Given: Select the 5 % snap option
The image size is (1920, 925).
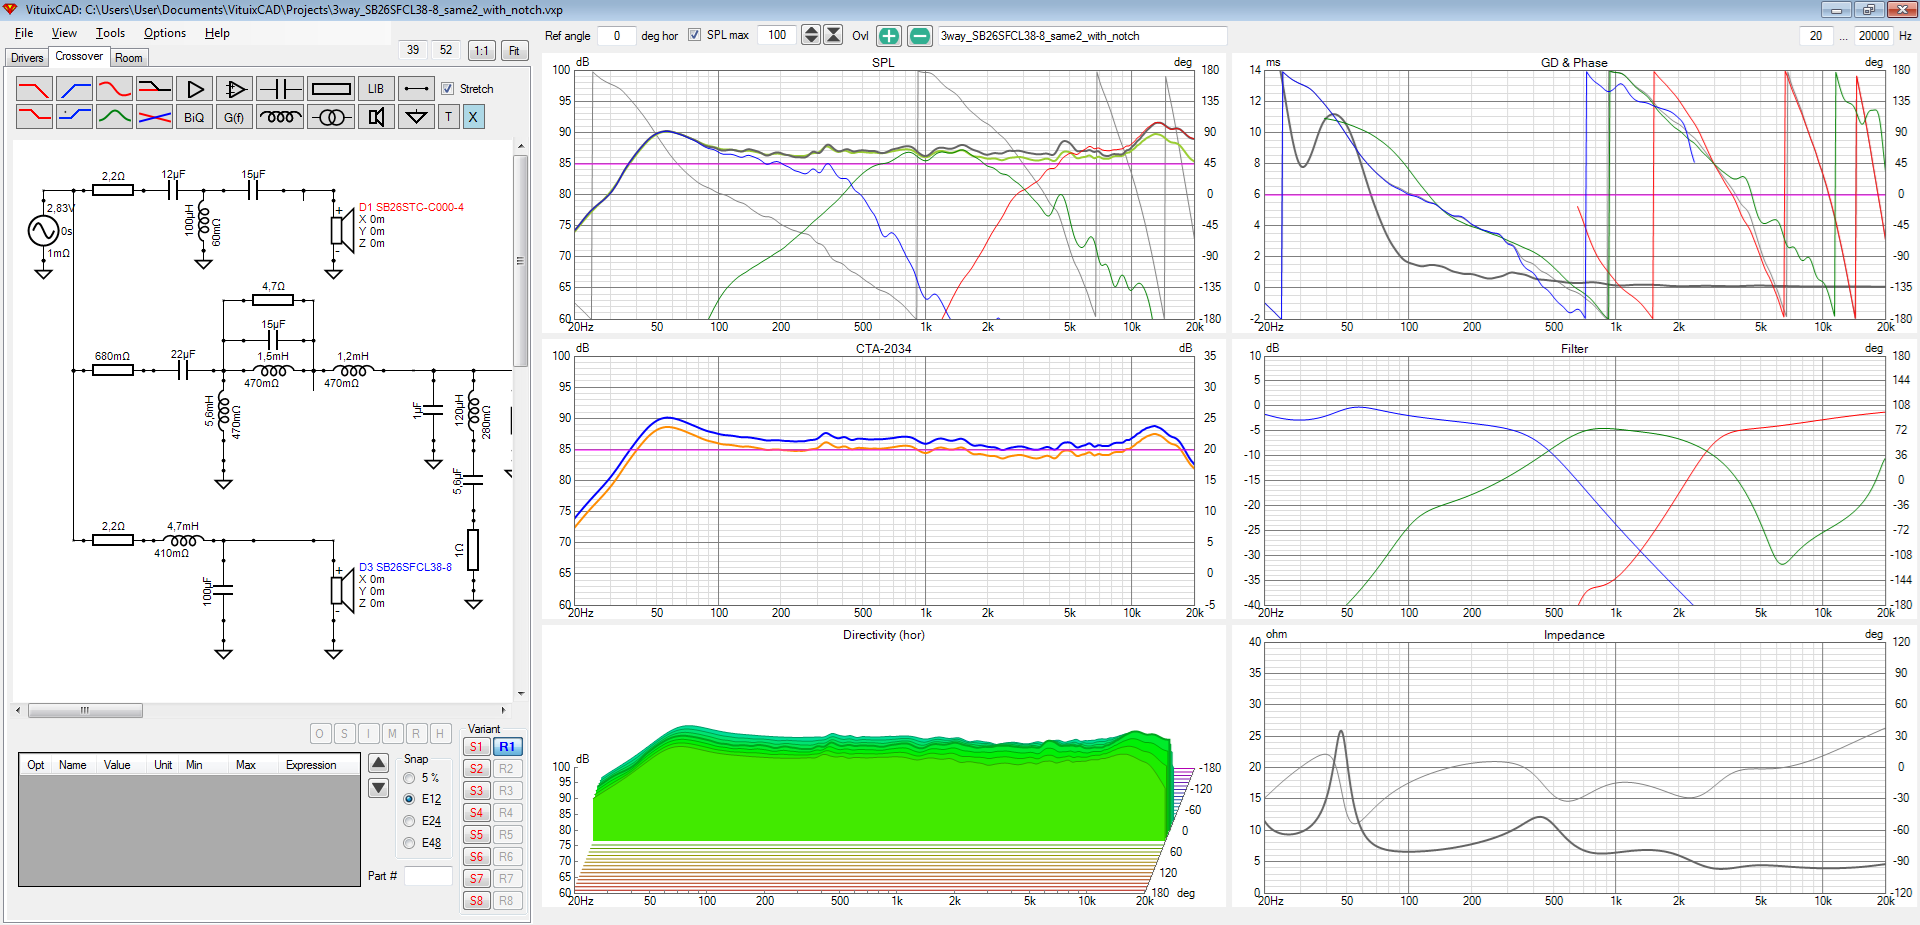Looking at the screenshot, I should pyautogui.click(x=409, y=778).
